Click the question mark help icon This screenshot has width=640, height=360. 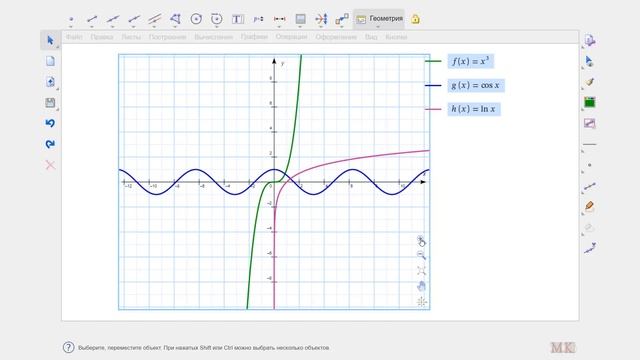click(69, 347)
